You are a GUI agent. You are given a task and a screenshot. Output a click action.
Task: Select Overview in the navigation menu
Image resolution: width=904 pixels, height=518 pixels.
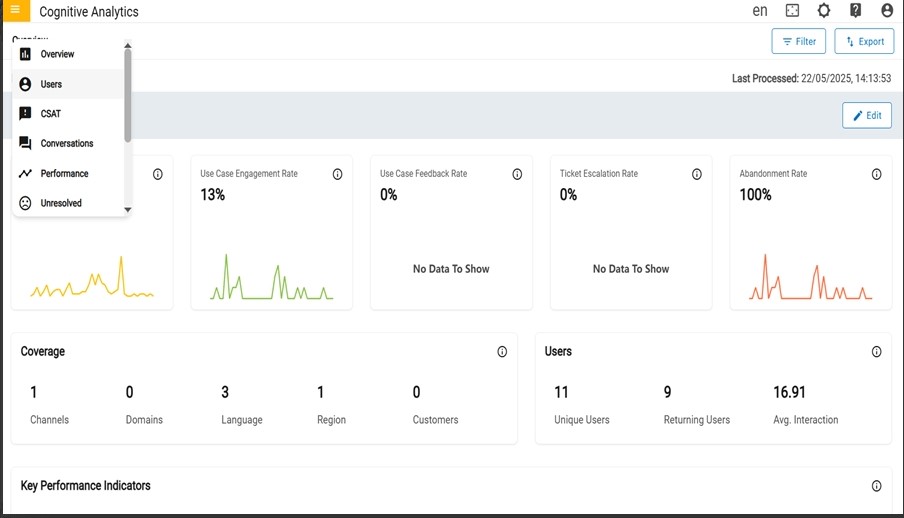(x=57, y=54)
